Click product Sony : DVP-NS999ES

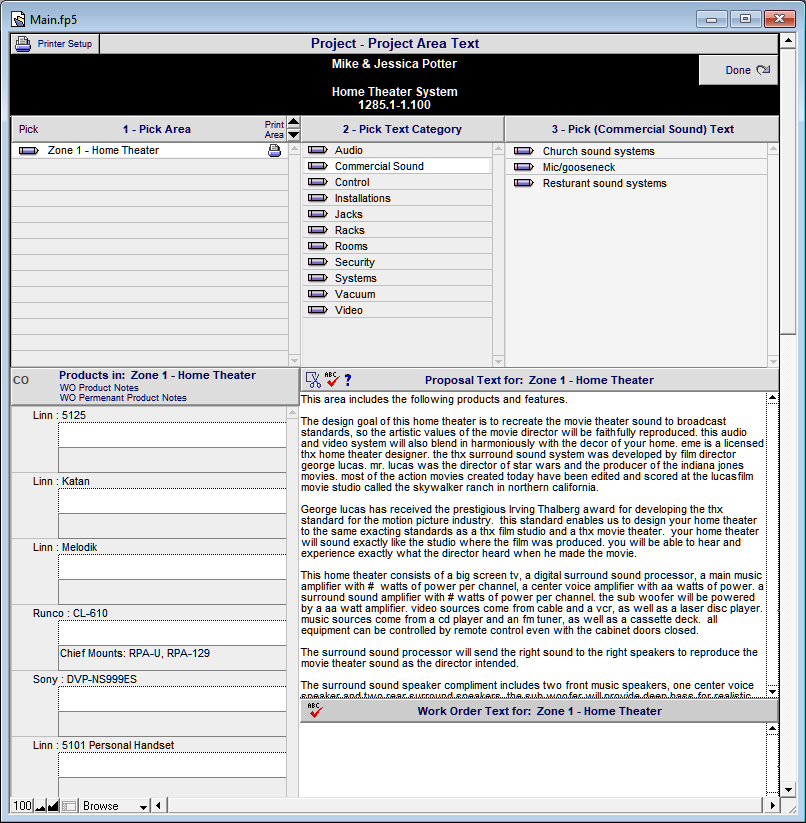click(85, 679)
